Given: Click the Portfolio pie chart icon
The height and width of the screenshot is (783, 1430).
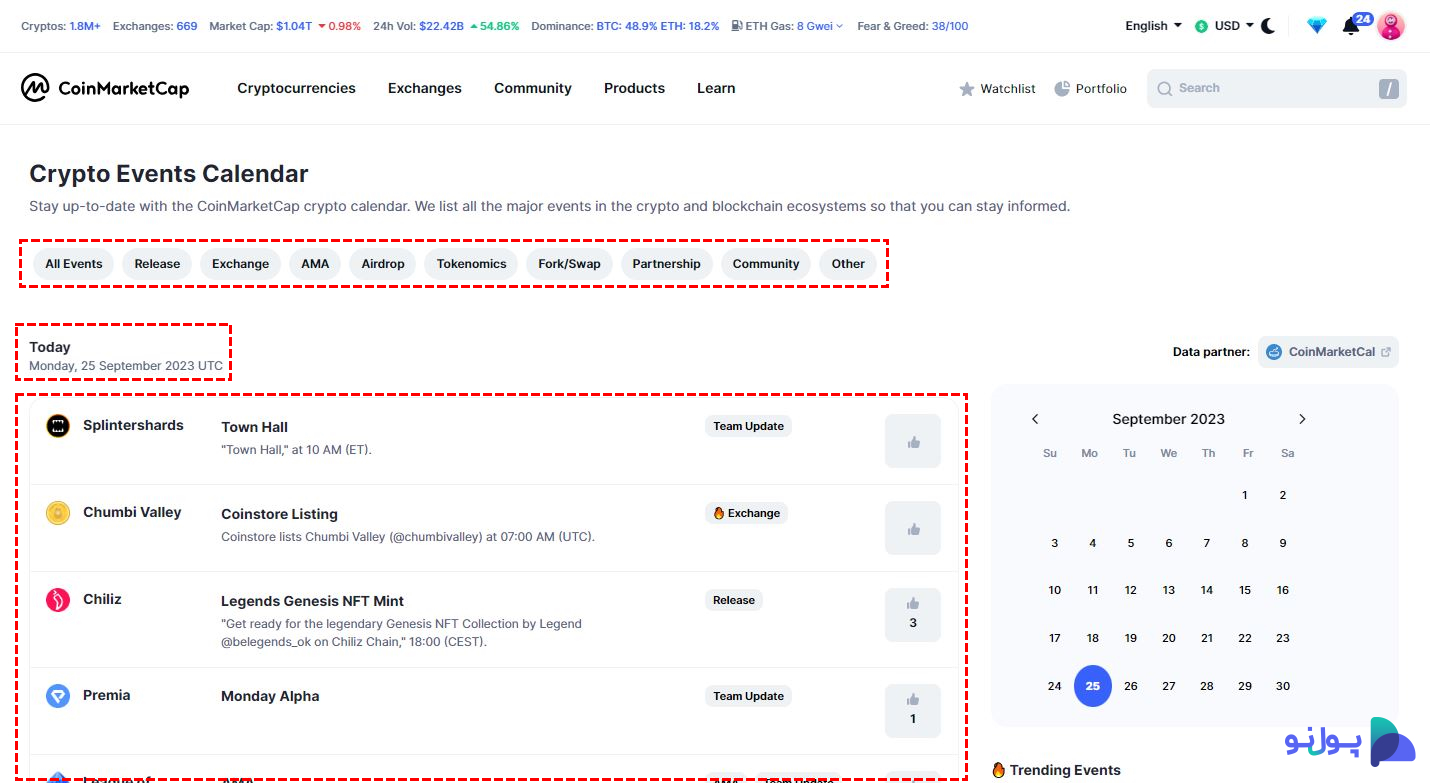Looking at the screenshot, I should 1062,88.
